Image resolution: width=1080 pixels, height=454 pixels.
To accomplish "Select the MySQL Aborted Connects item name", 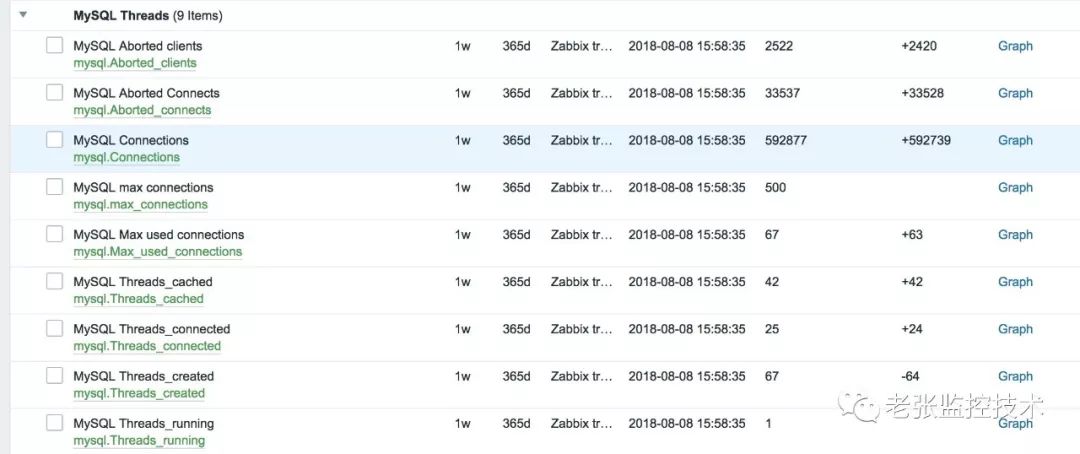I will click(x=147, y=93).
